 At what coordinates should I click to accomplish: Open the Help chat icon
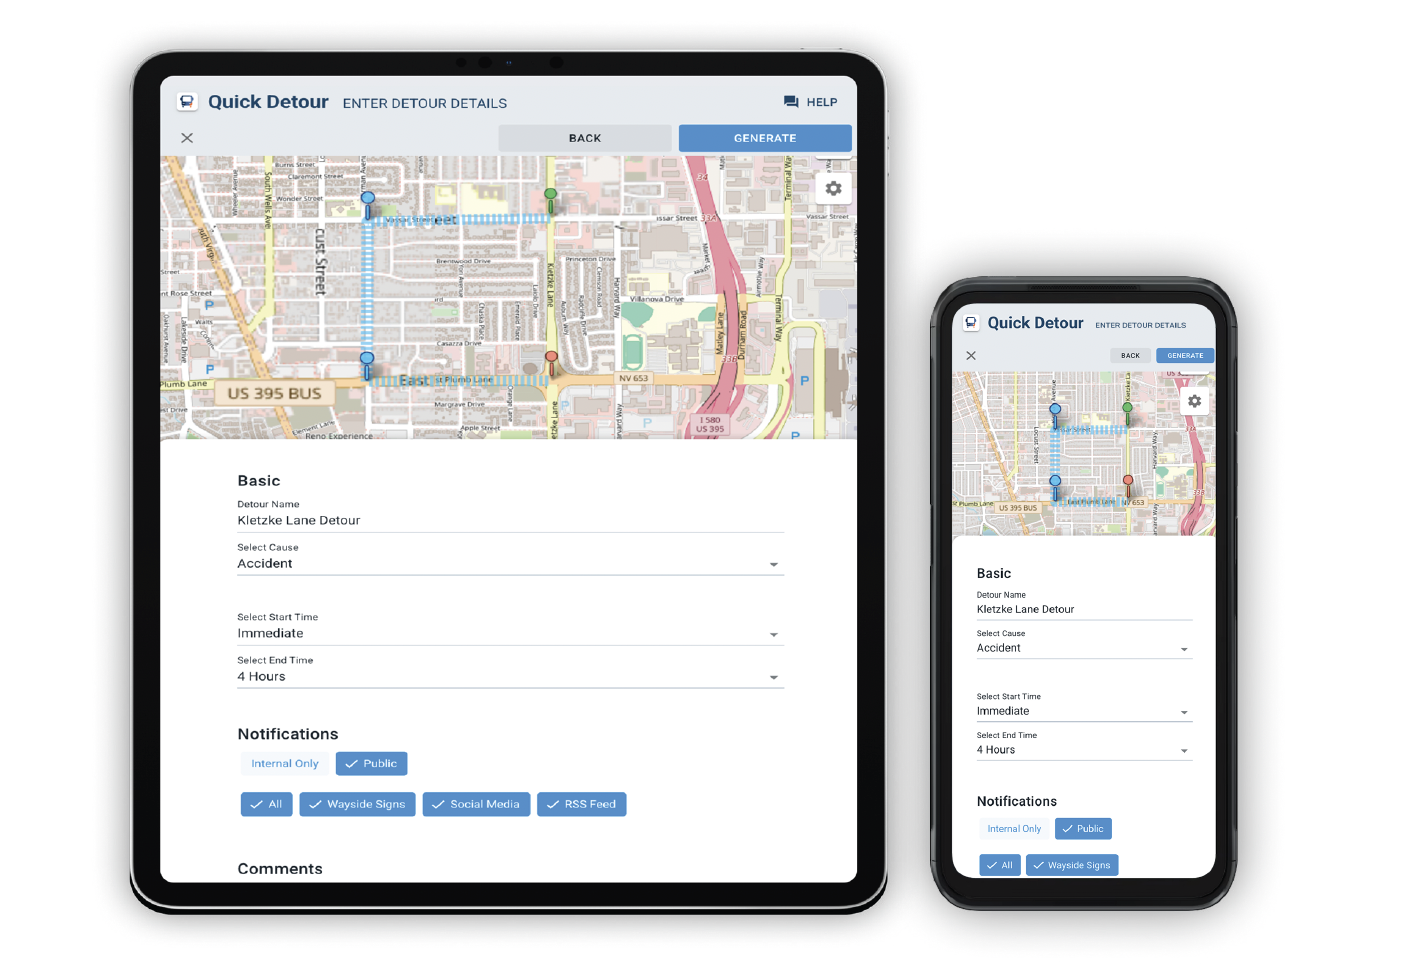(791, 102)
